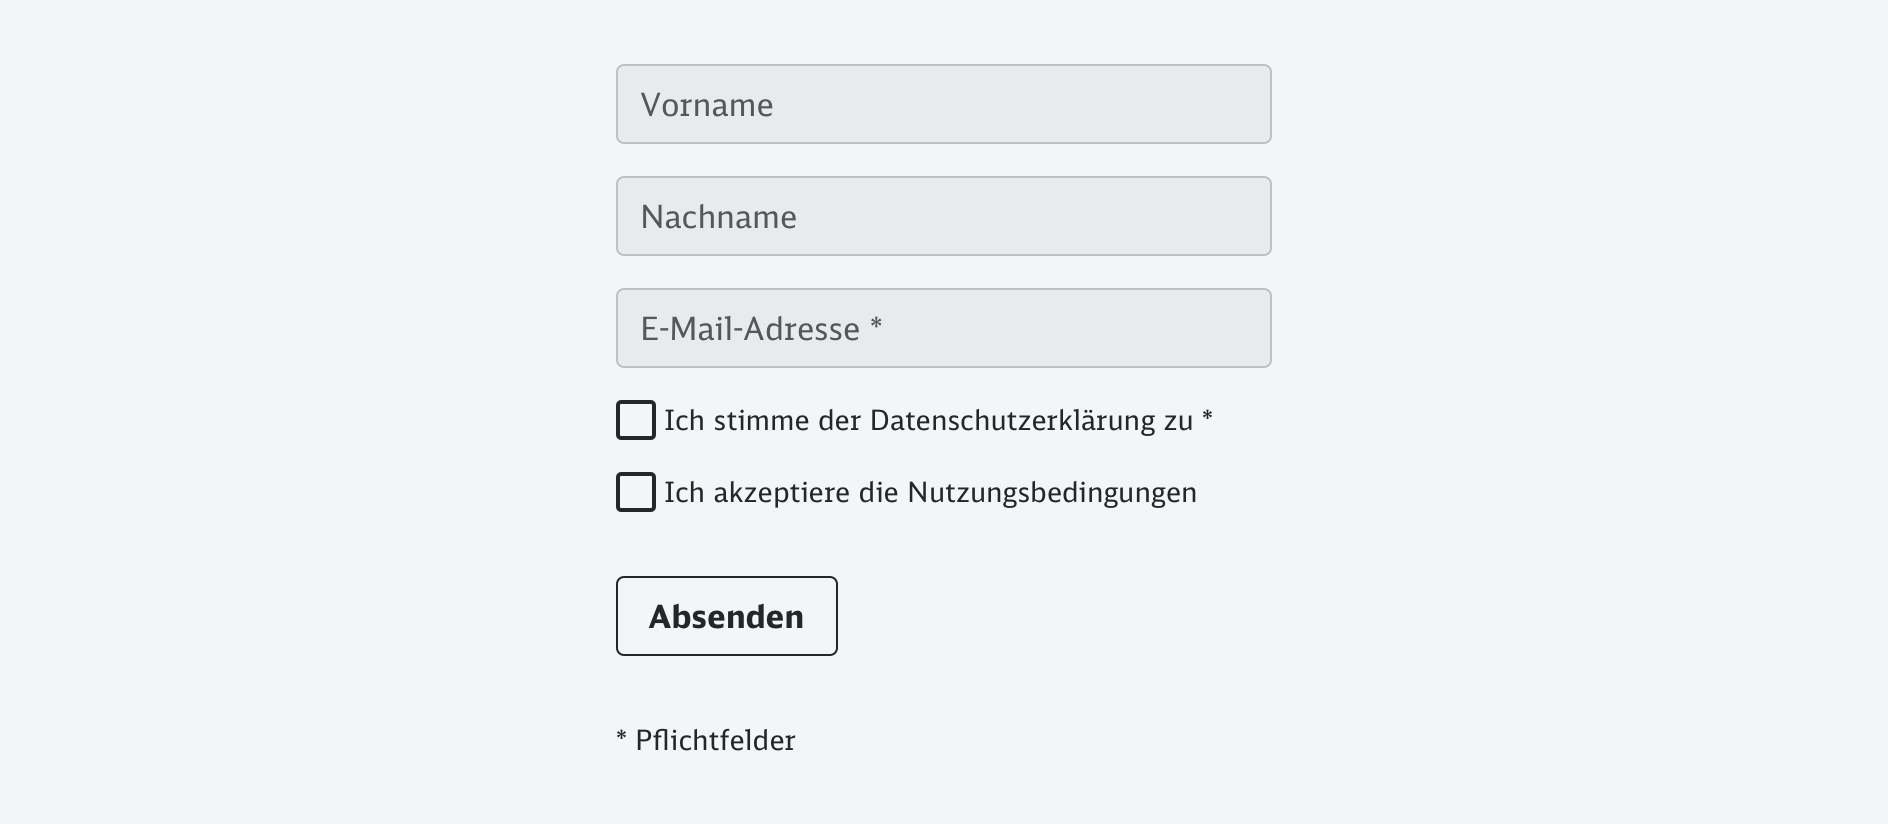Click the word 'Nutzungsbedingungen' in the terms label
Viewport: 1888px width, 824px height.
pyautogui.click(x=1052, y=493)
